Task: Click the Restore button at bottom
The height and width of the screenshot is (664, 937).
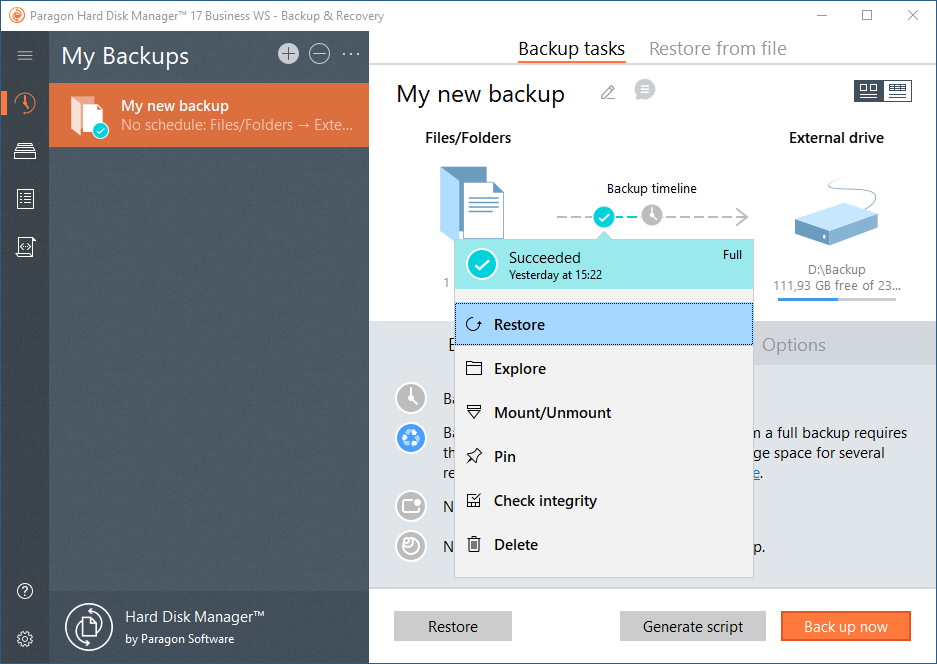Action: 453,626
